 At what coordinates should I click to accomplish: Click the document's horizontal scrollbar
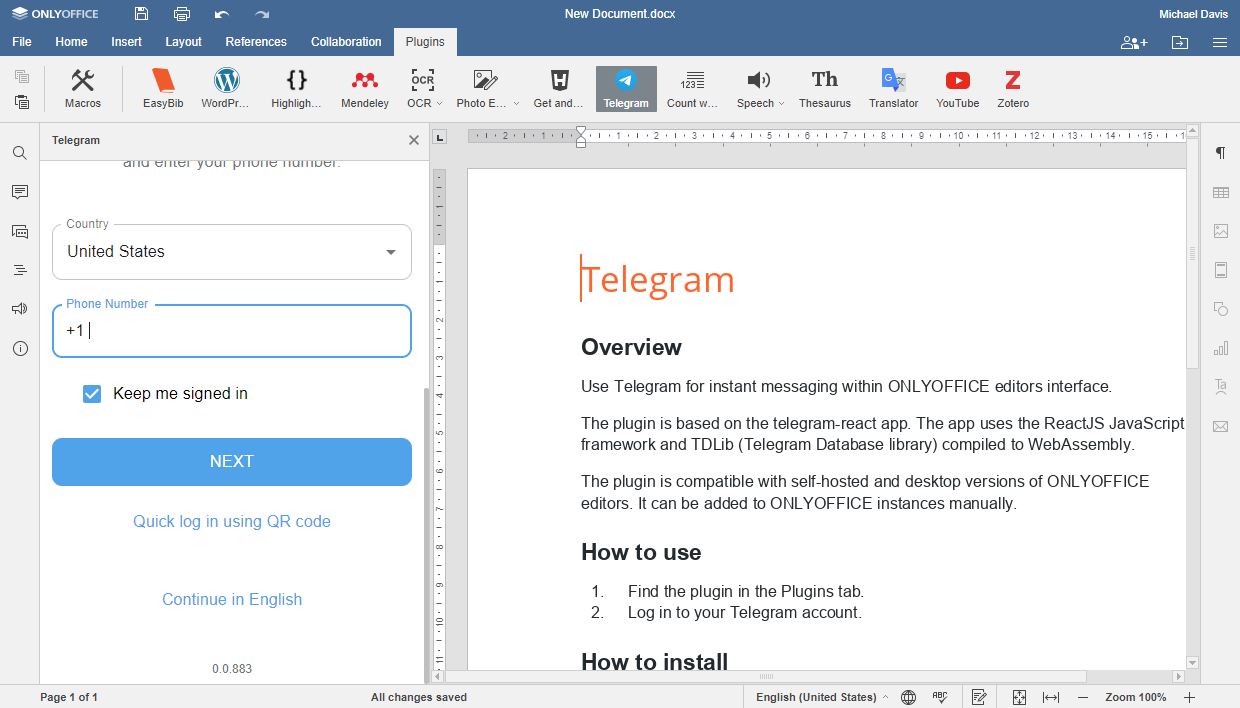[766, 677]
